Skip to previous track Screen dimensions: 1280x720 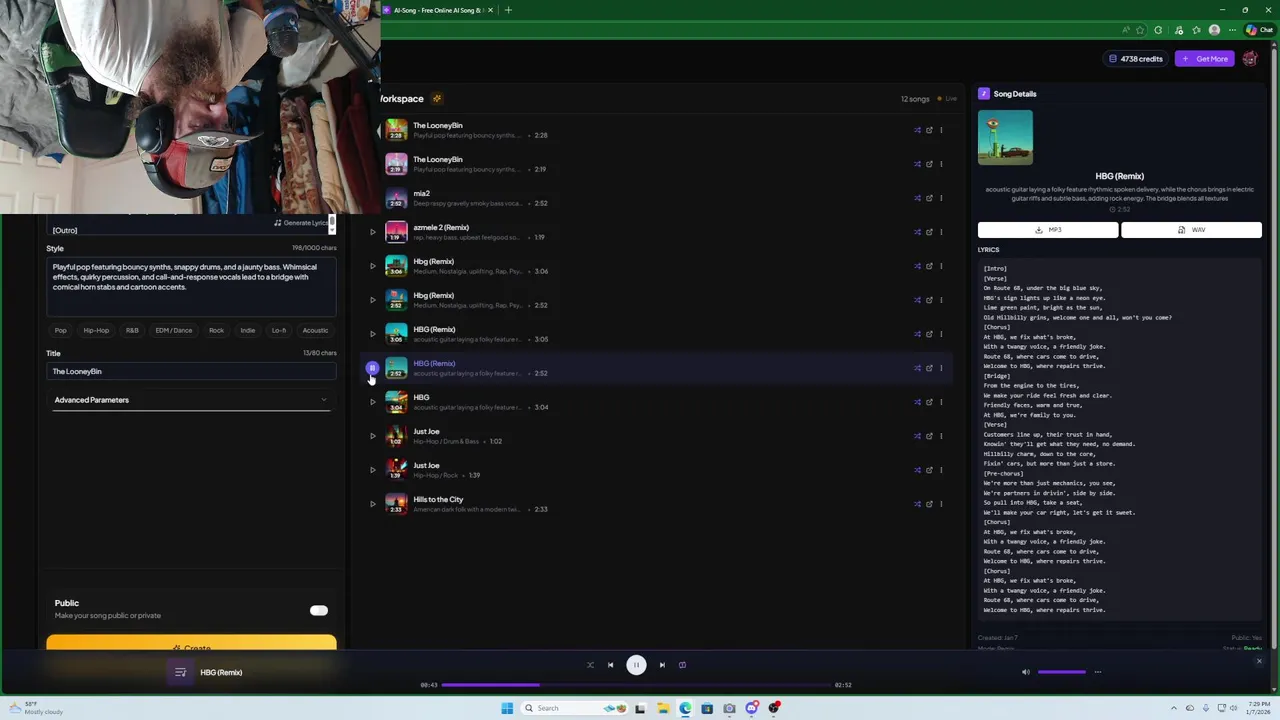point(610,665)
